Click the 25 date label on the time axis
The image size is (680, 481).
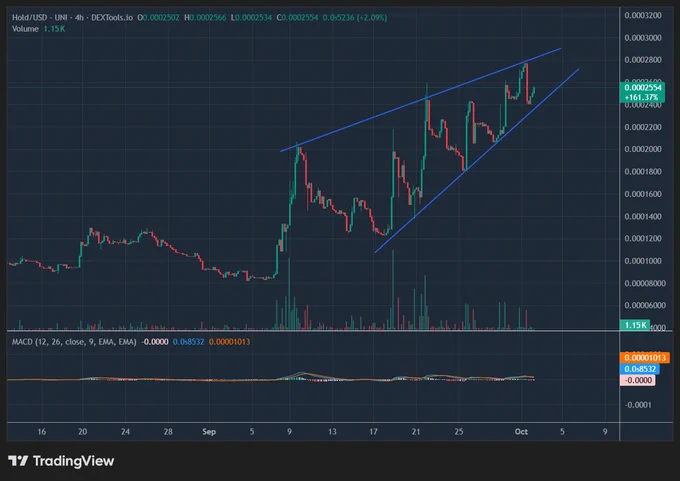click(x=459, y=432)
